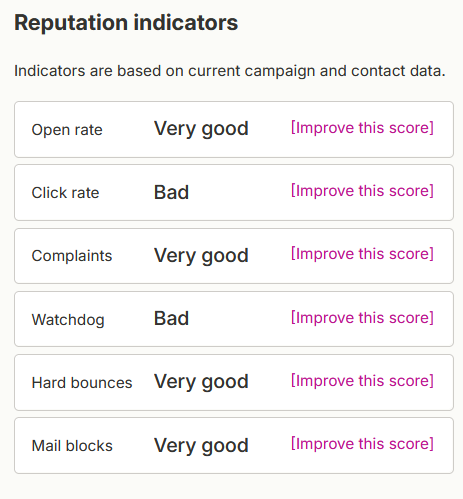
Task: Click 'Improve this score' for Hard bounces
Action: point(362,381)
